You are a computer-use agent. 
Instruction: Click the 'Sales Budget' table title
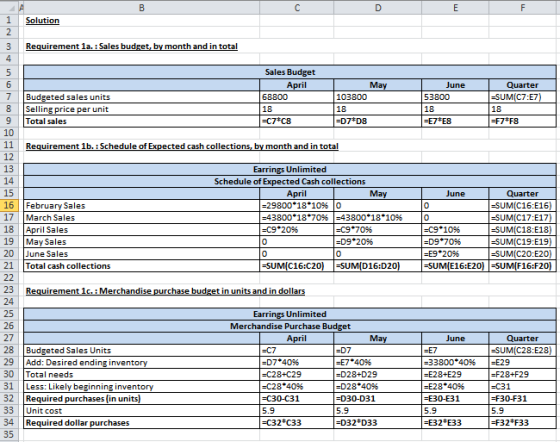click(x=290, y=72)
